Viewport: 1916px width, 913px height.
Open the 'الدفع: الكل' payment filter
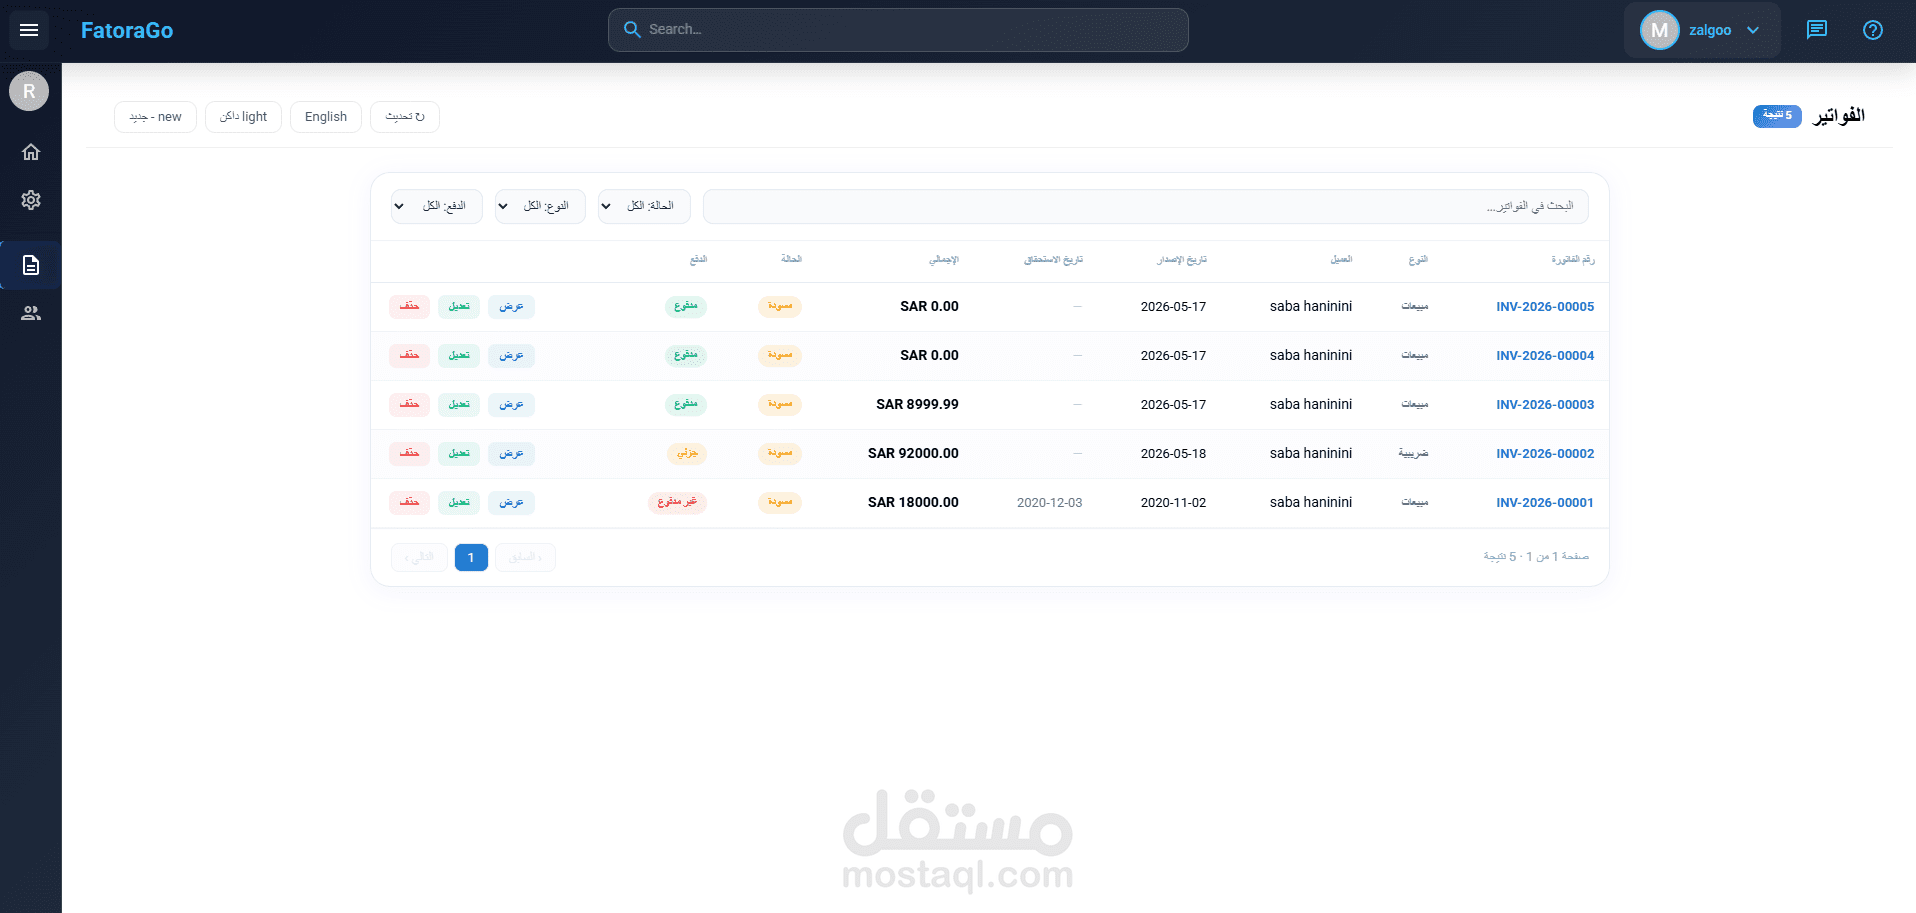[x=437, y=206]
